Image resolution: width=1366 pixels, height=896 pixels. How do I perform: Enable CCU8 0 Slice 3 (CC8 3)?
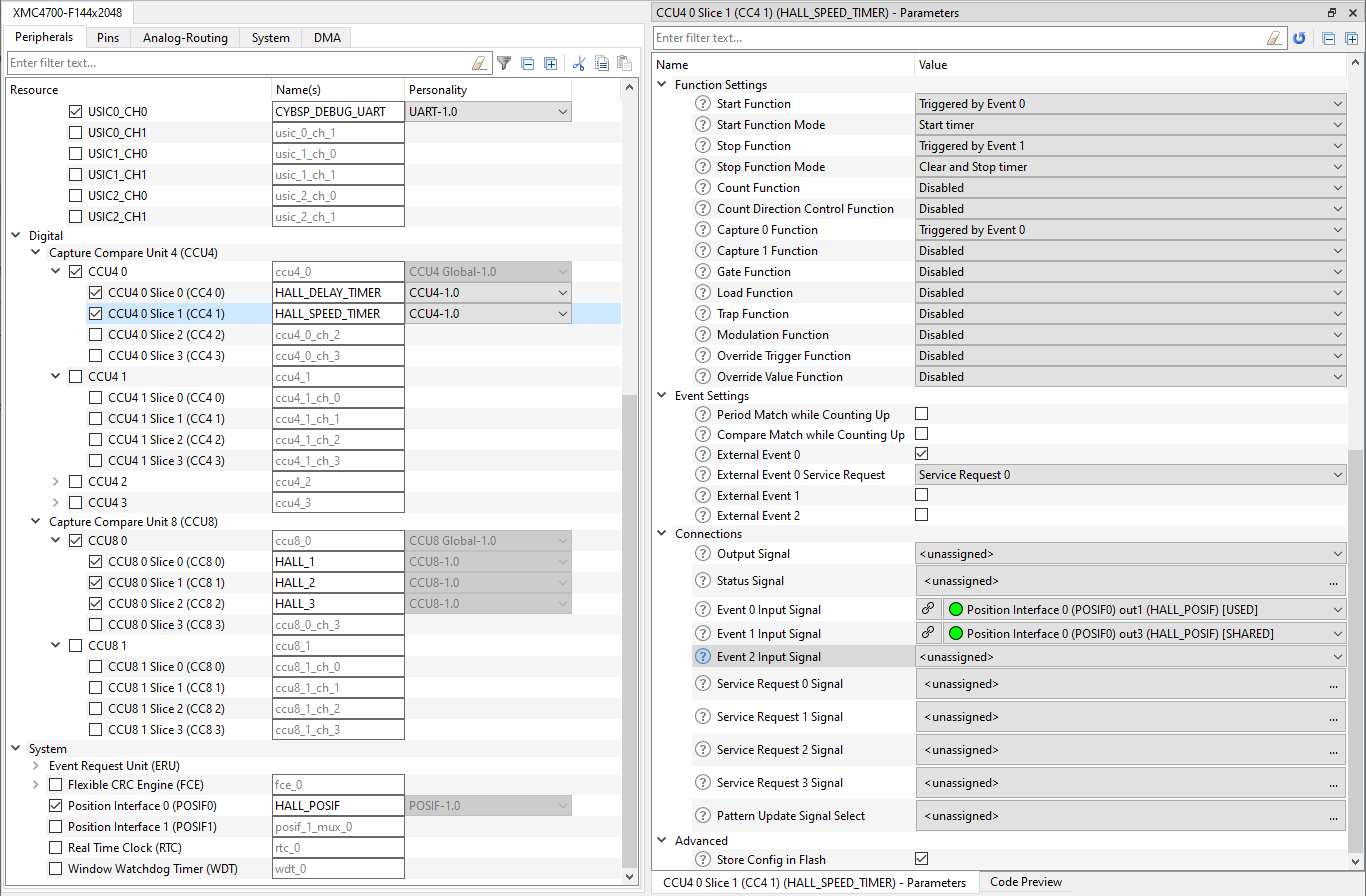(96, 625)
